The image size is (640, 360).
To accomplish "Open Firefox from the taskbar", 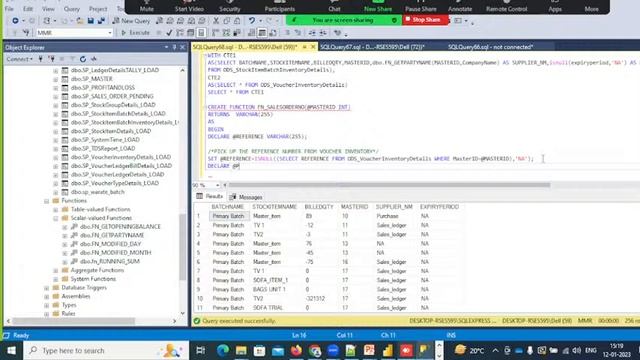I will (296, 351).
